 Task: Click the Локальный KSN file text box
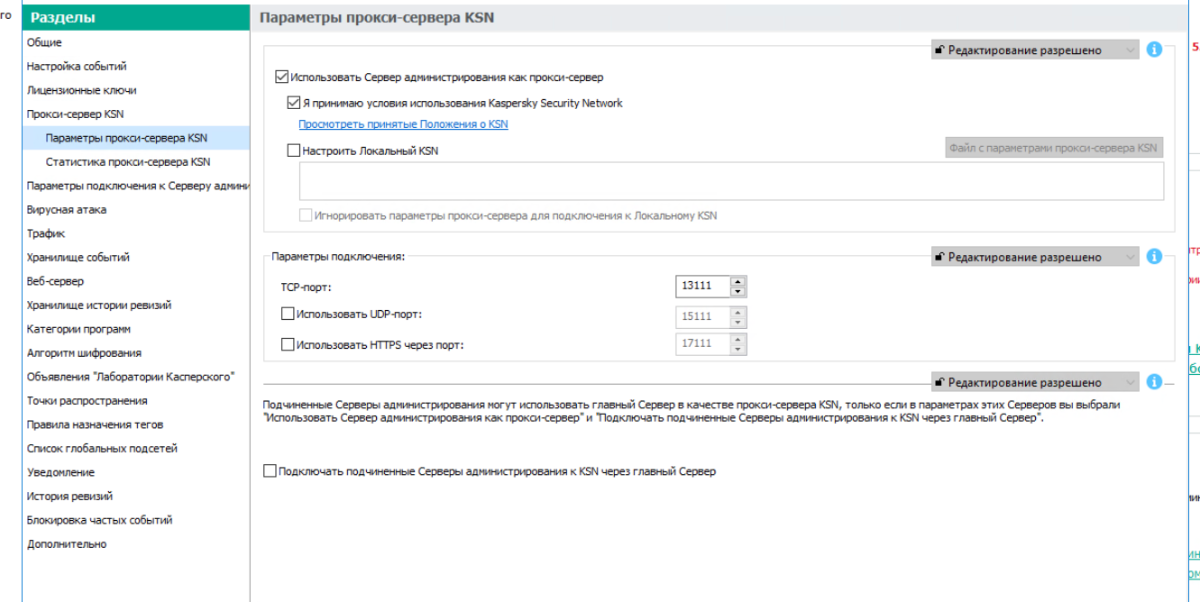731,182
